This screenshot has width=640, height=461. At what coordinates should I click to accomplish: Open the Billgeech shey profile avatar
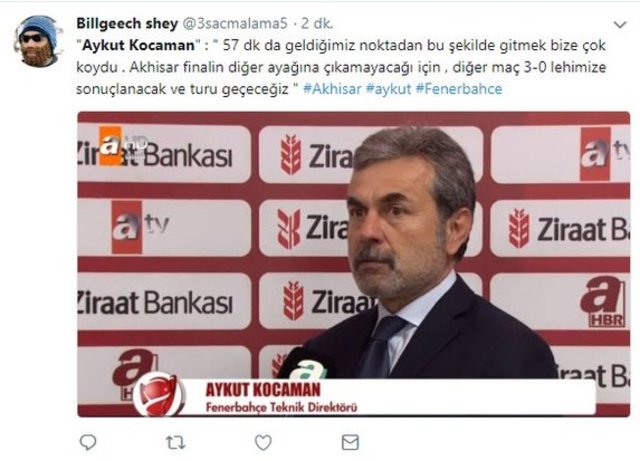tap(38, 42)
